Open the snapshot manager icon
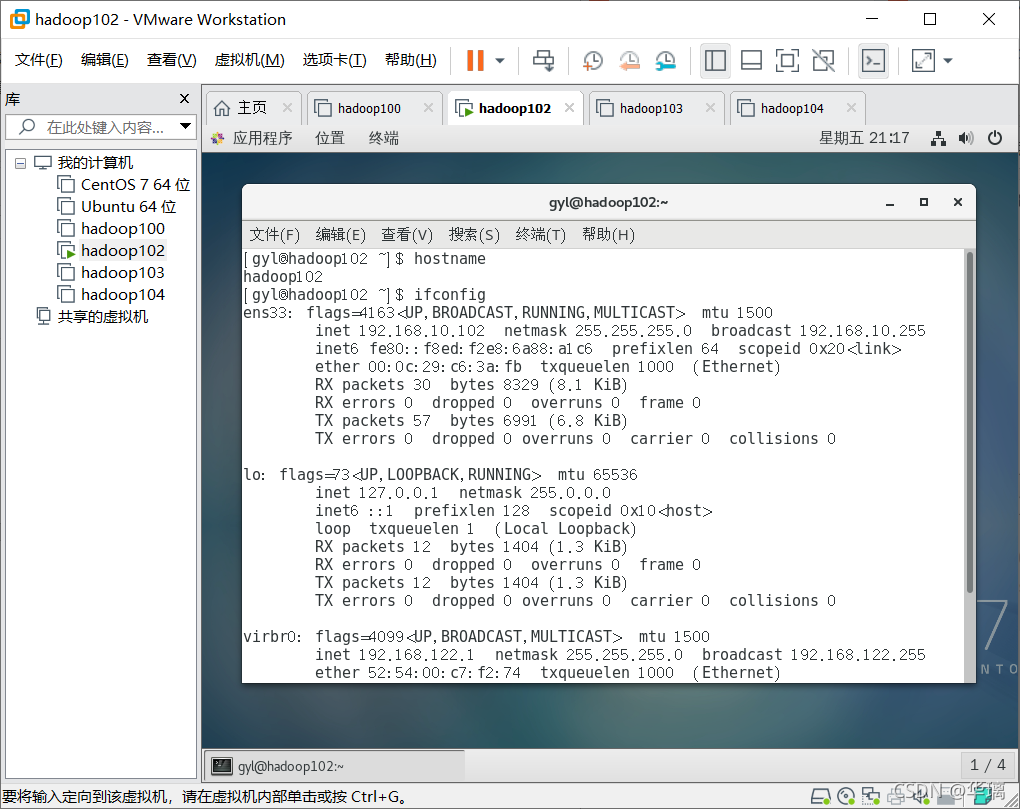The image size is (1020, 809). tap(665, 60)
